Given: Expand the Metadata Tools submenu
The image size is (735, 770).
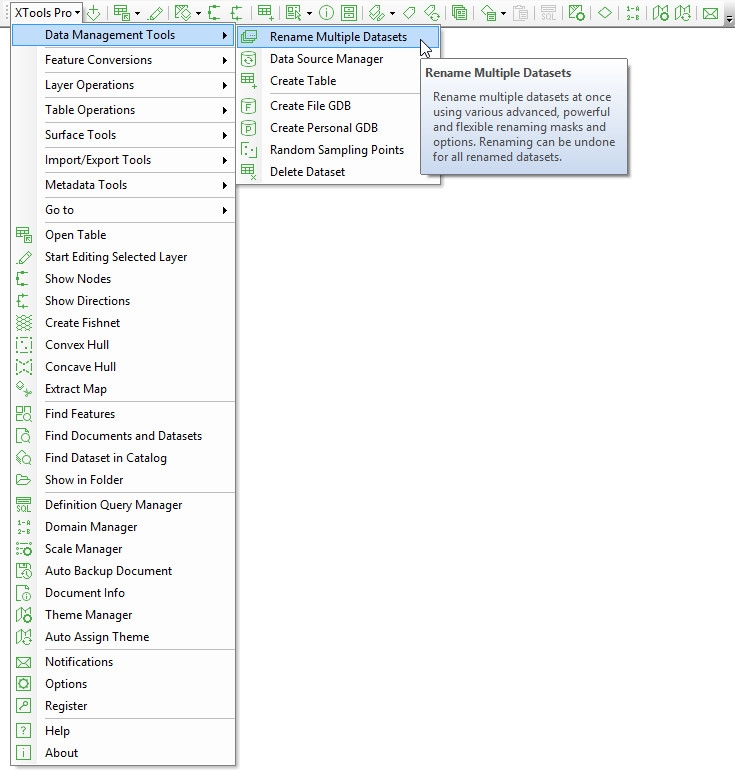Looking at the screenshot, I should tap(124, 185).
